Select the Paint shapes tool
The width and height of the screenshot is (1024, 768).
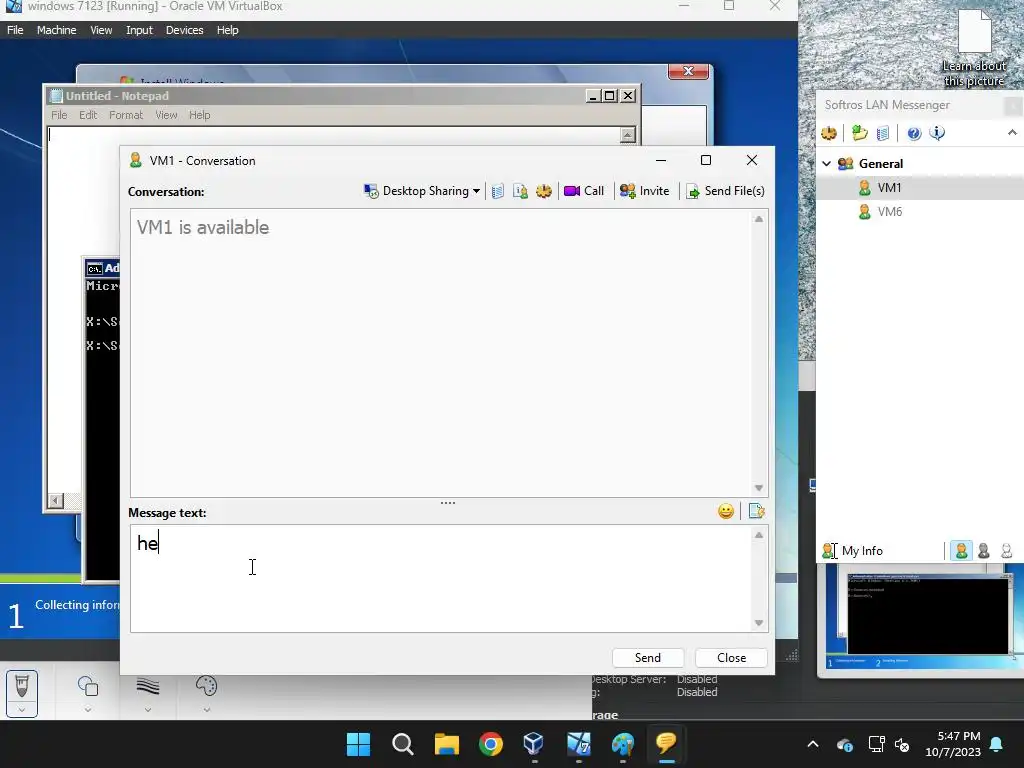click(x=88, y=686)
